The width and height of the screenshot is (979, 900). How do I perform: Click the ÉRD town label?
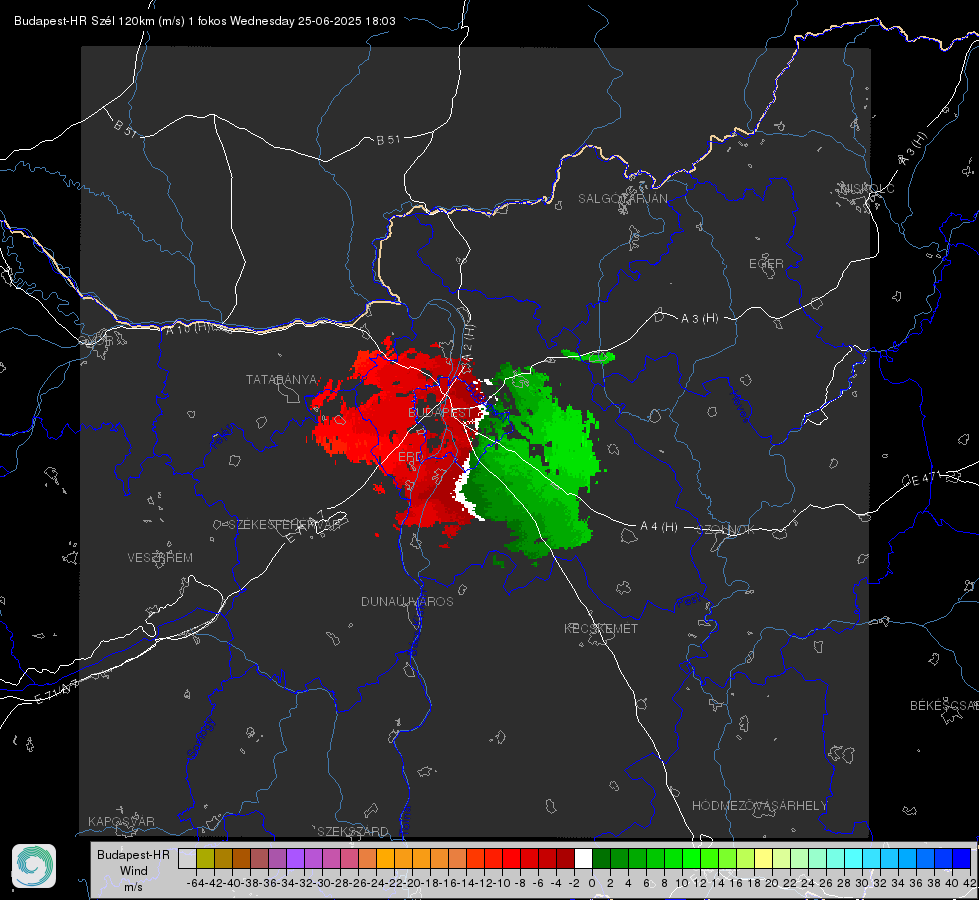point(410,457)
